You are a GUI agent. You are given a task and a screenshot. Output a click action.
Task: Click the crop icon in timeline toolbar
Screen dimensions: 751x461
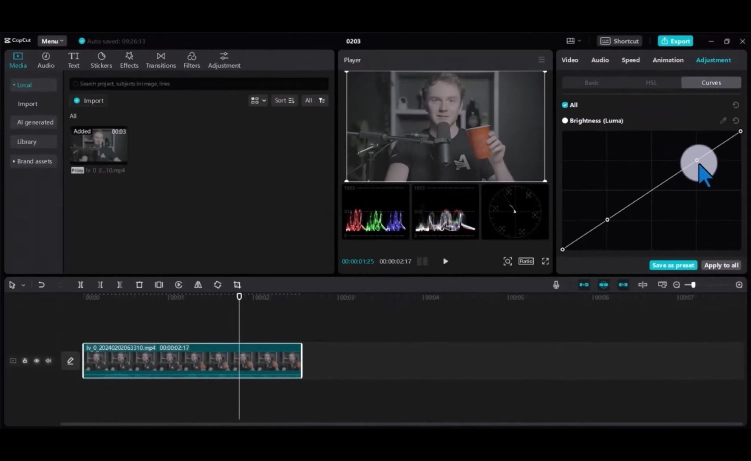pos(237,285)
